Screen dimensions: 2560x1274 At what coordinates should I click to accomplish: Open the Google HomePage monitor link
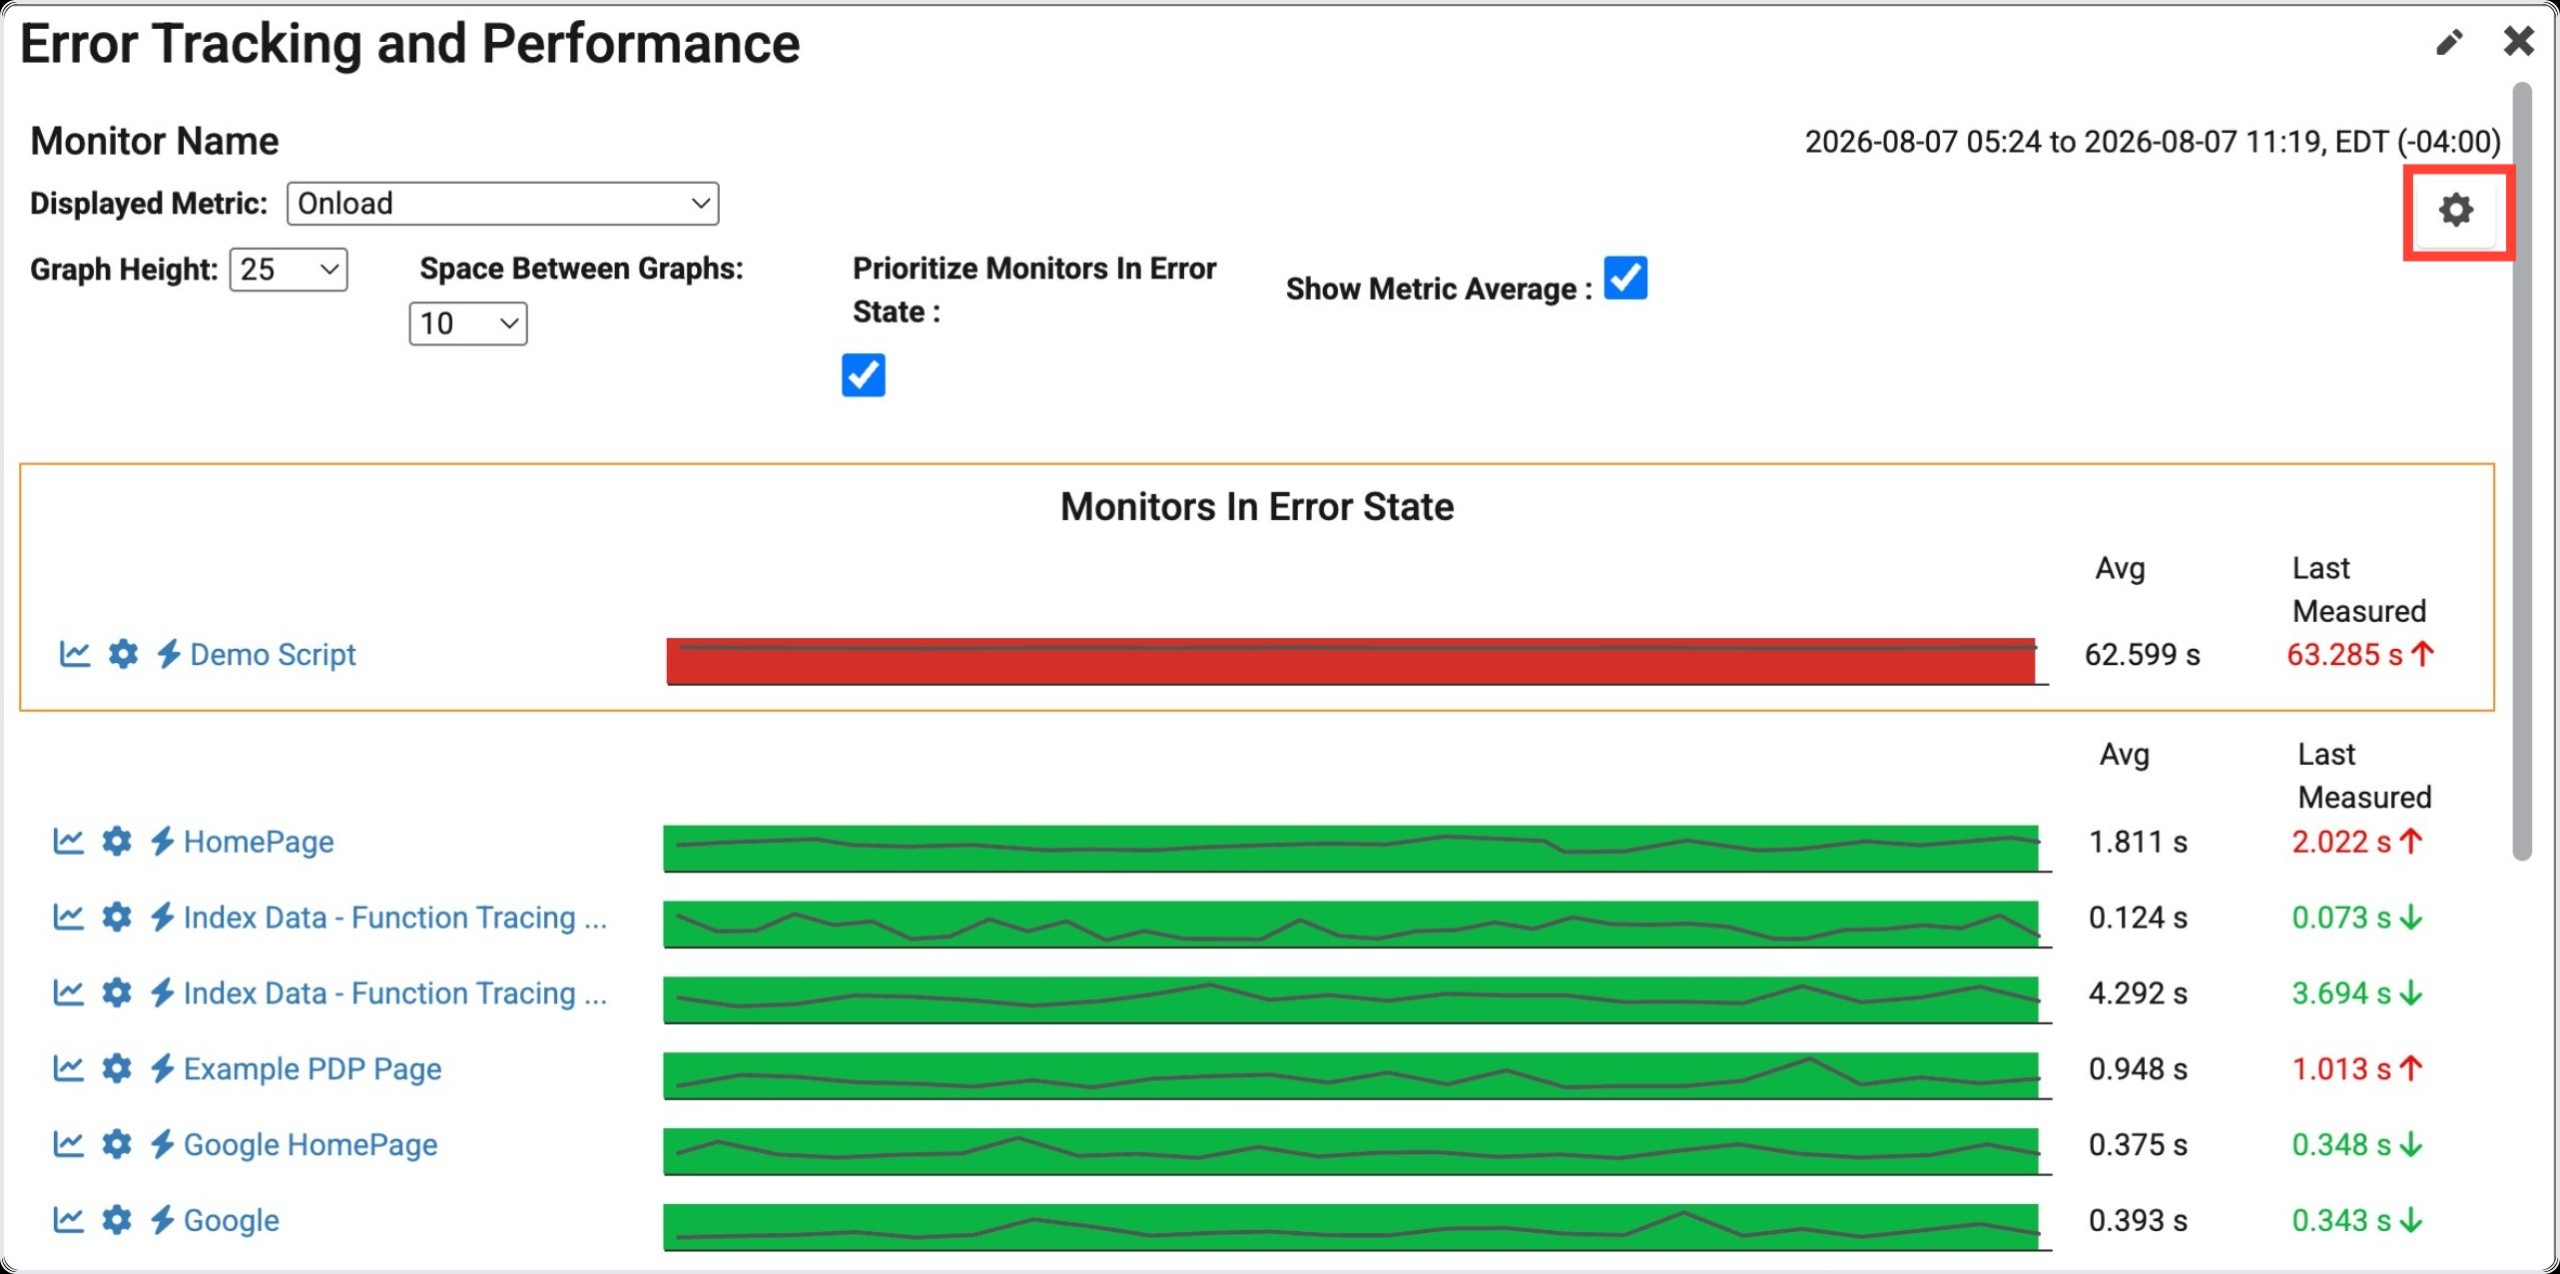[x=311, y=1145]
